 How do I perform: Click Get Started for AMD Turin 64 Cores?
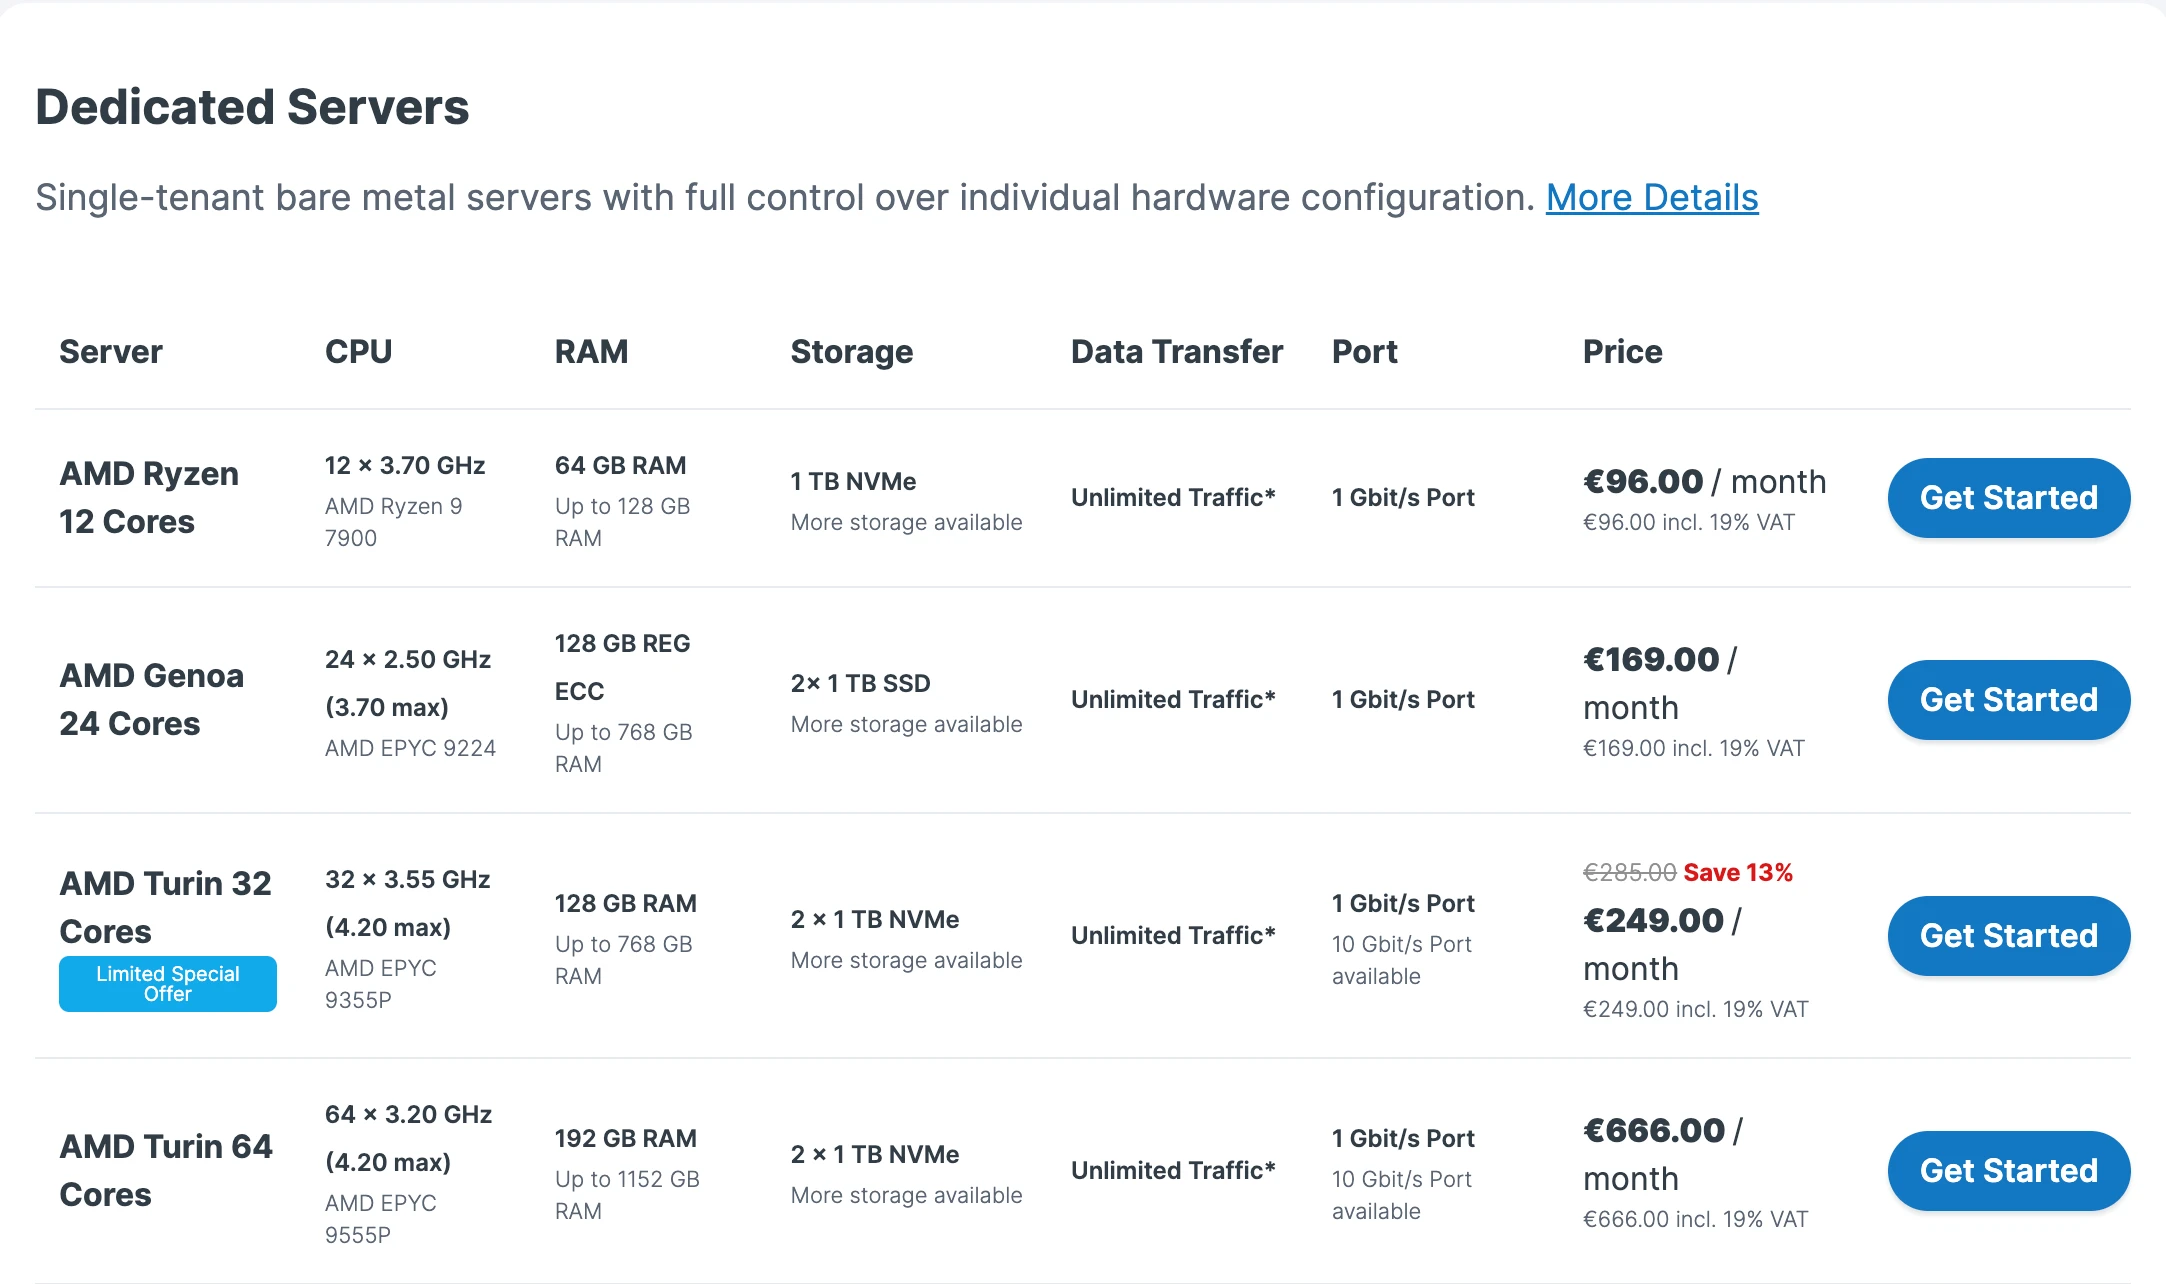[x=2009, y=1171]
